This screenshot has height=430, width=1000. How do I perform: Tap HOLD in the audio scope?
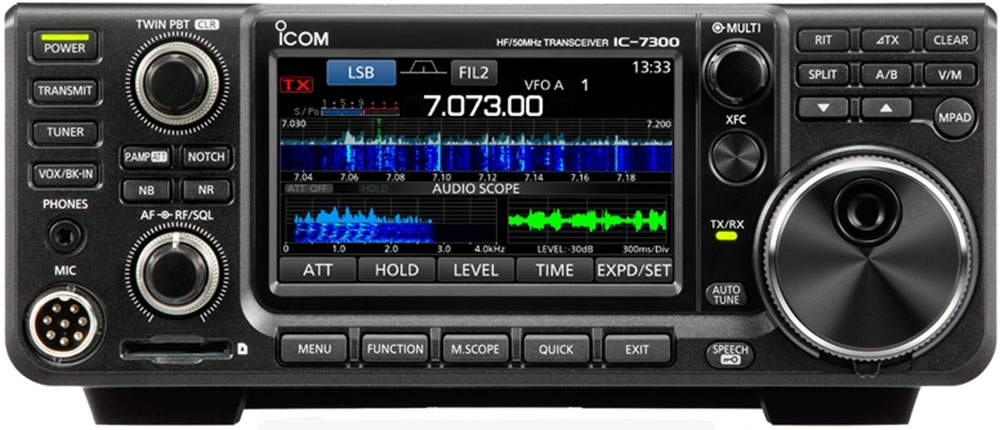point(396,269)
